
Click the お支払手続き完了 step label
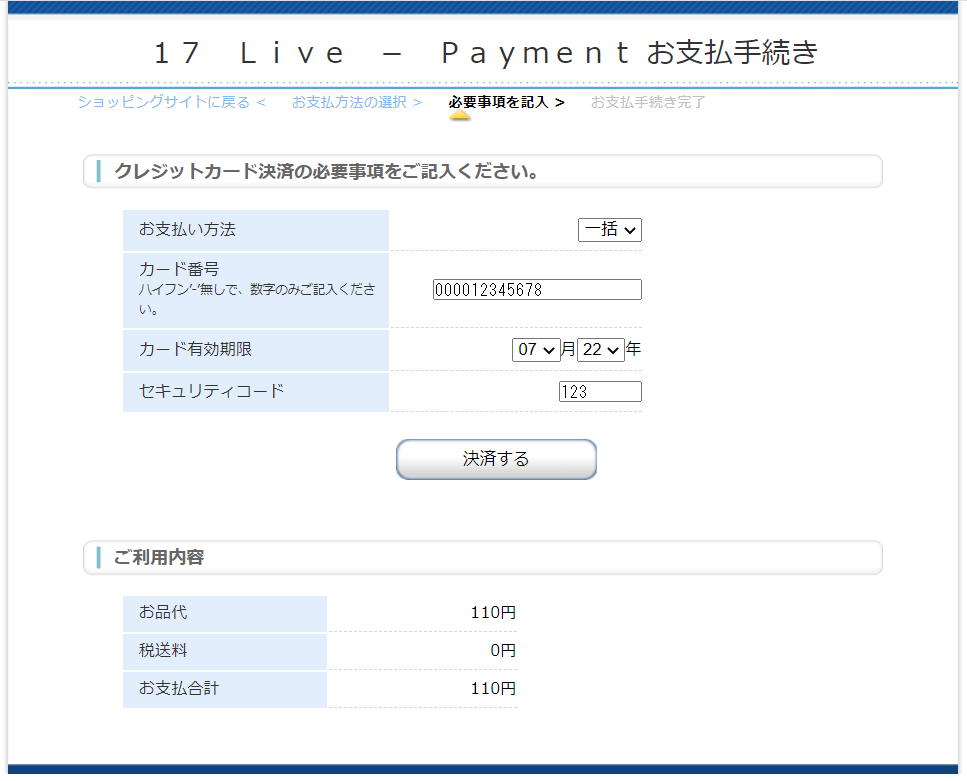tap(648, 102)
